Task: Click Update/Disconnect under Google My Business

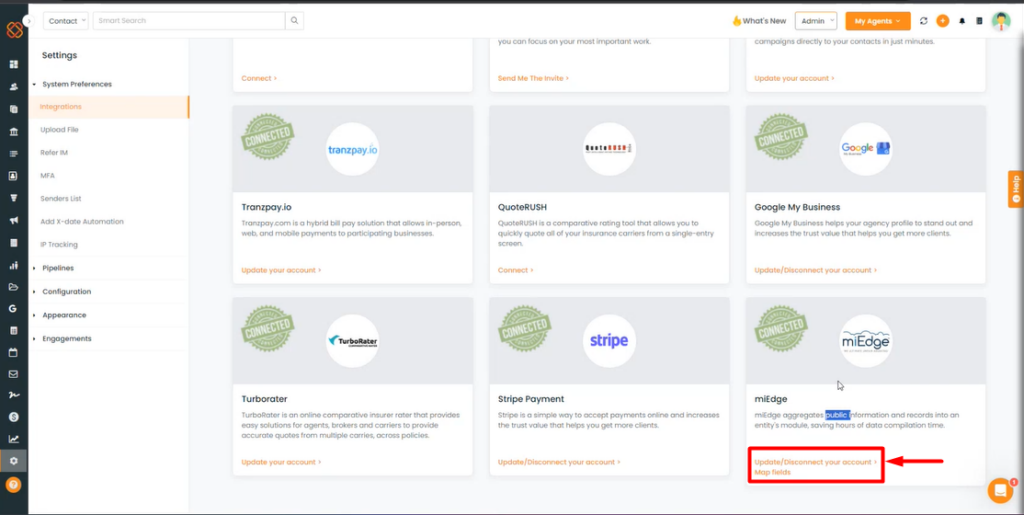Action: 815,270
